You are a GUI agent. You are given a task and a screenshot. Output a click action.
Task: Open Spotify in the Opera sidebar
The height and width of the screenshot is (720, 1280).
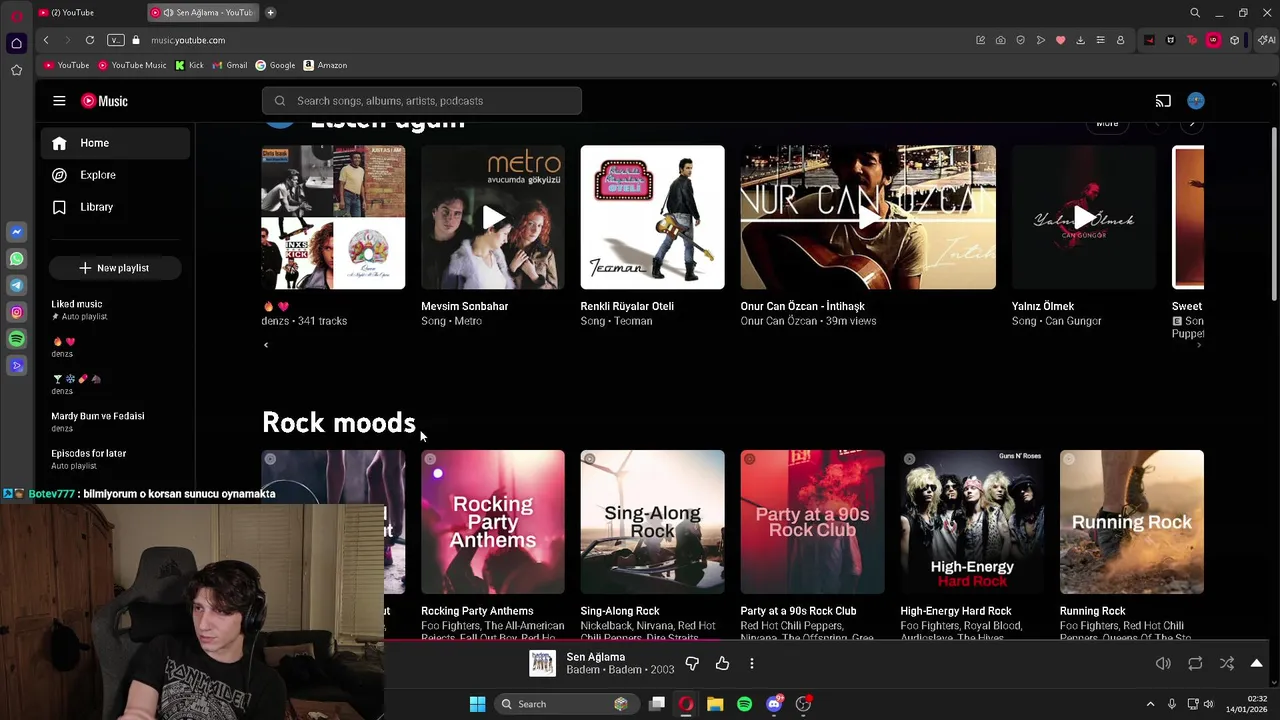16,340
